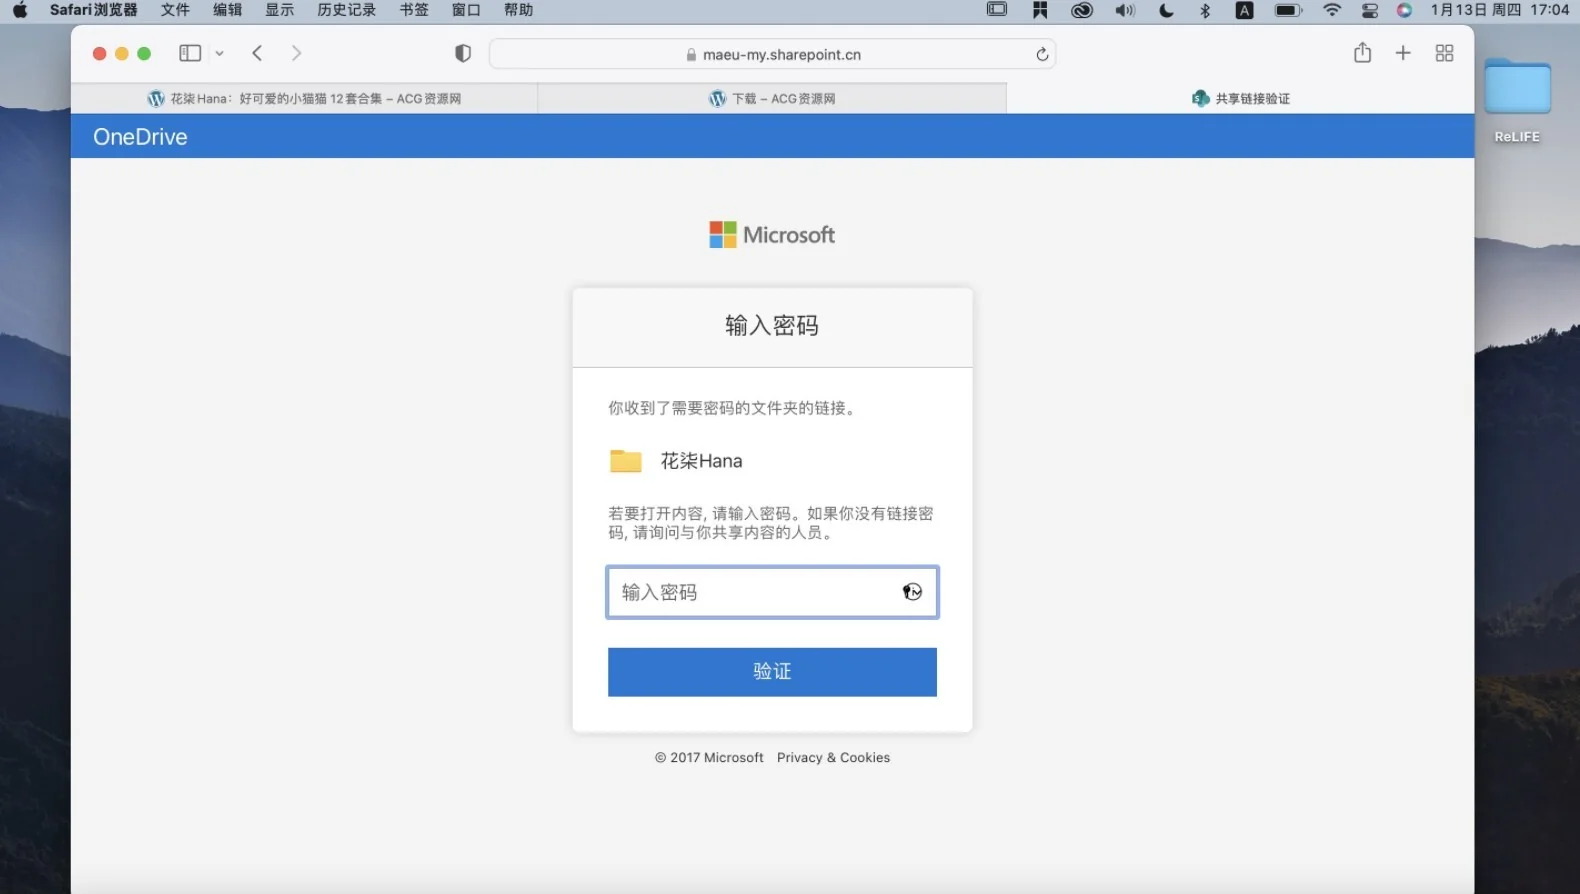Switch to the 下载 – ACG资源网 tab
This screenshot has height=894, width=1580.
click(772, 98)
